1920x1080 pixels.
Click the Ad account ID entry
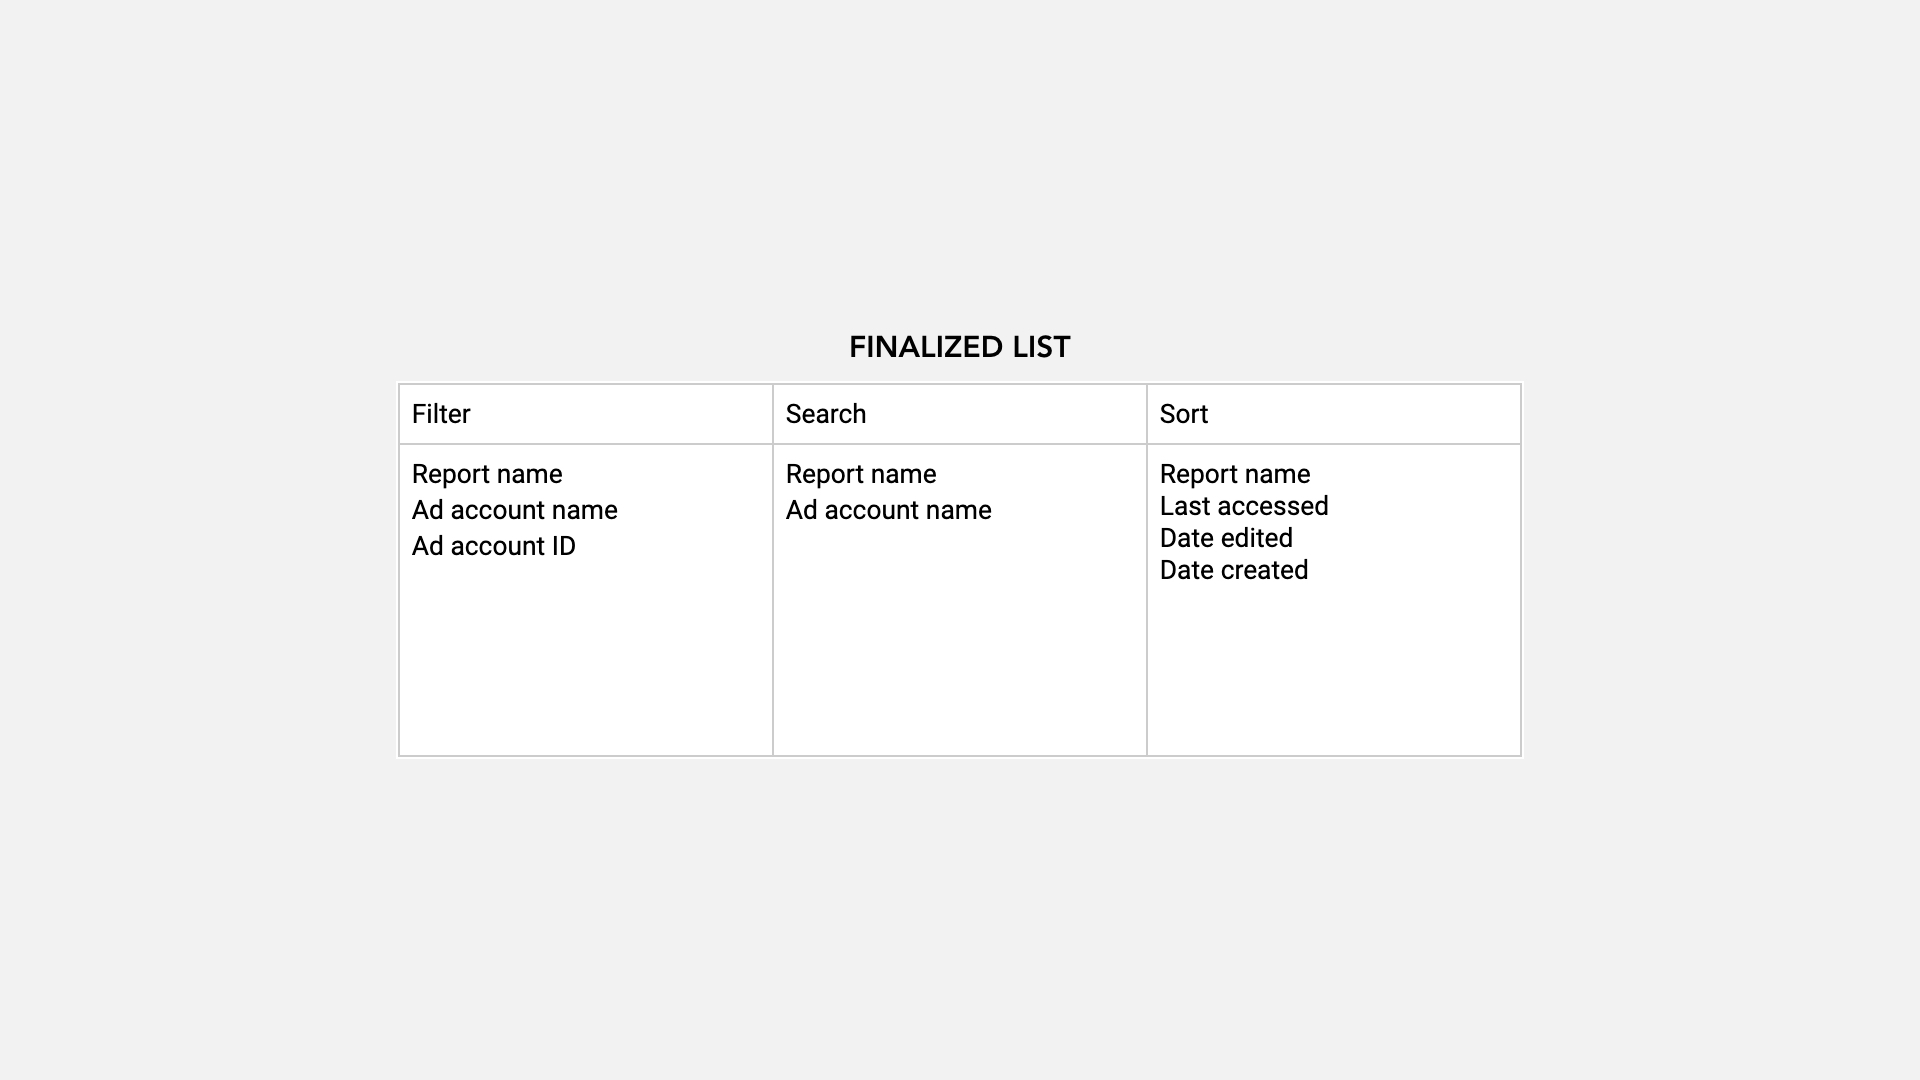[x=493, y=546]
